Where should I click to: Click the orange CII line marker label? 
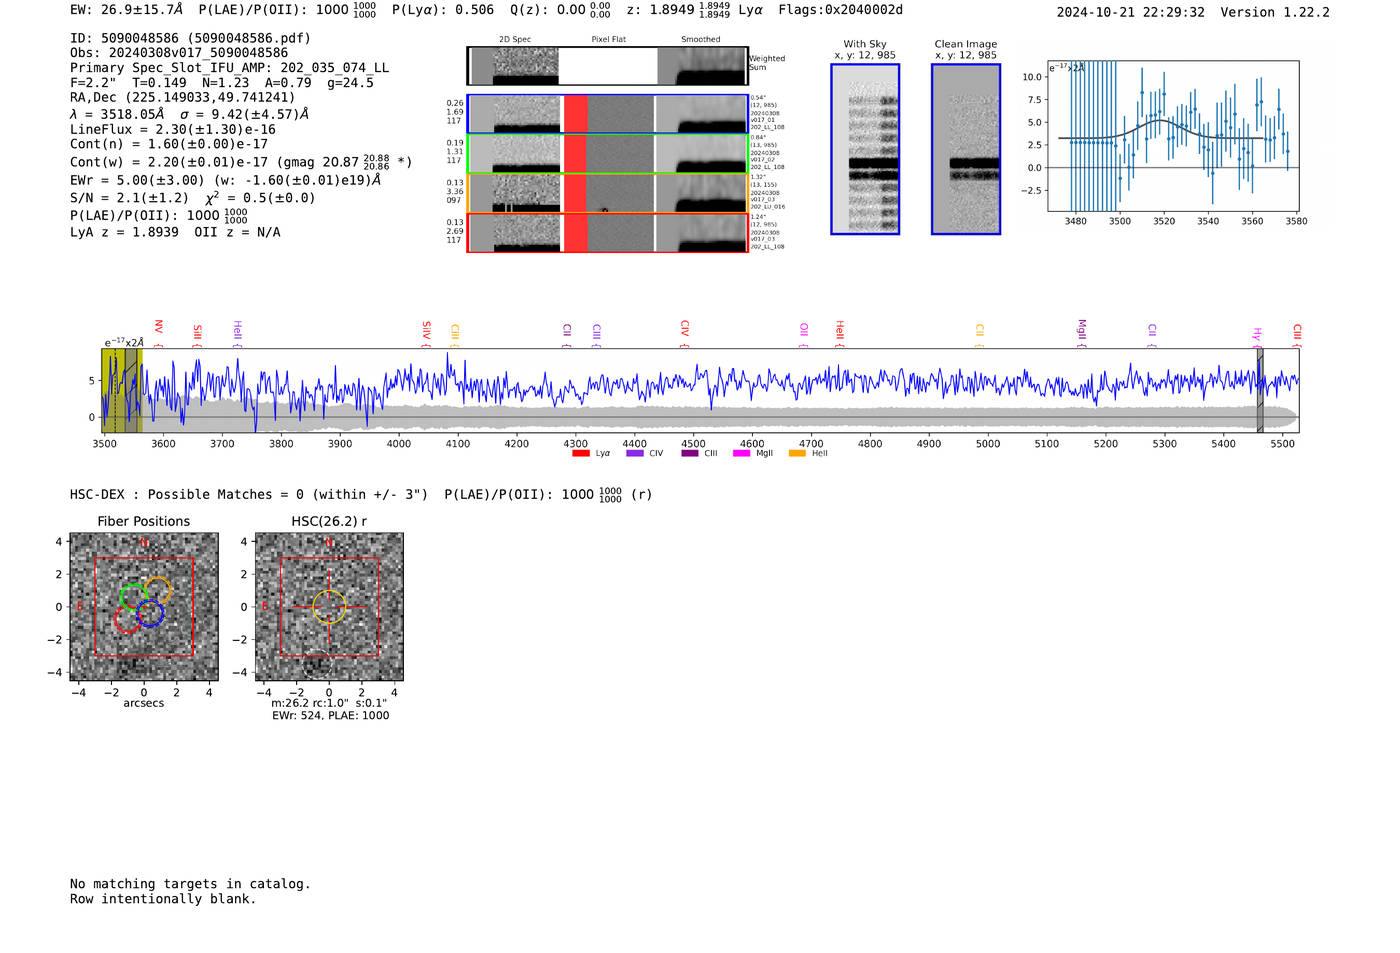tap(980, 332)
